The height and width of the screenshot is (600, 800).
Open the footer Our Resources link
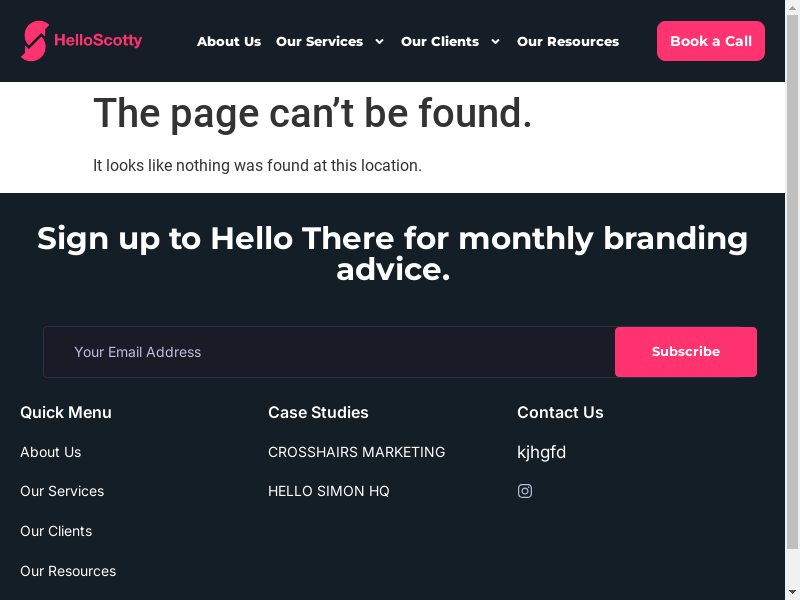68,571
